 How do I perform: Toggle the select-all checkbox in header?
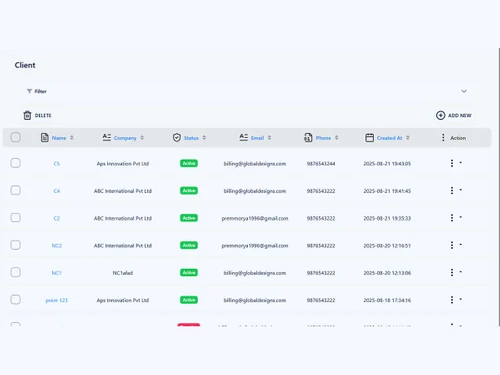(15, 137)
